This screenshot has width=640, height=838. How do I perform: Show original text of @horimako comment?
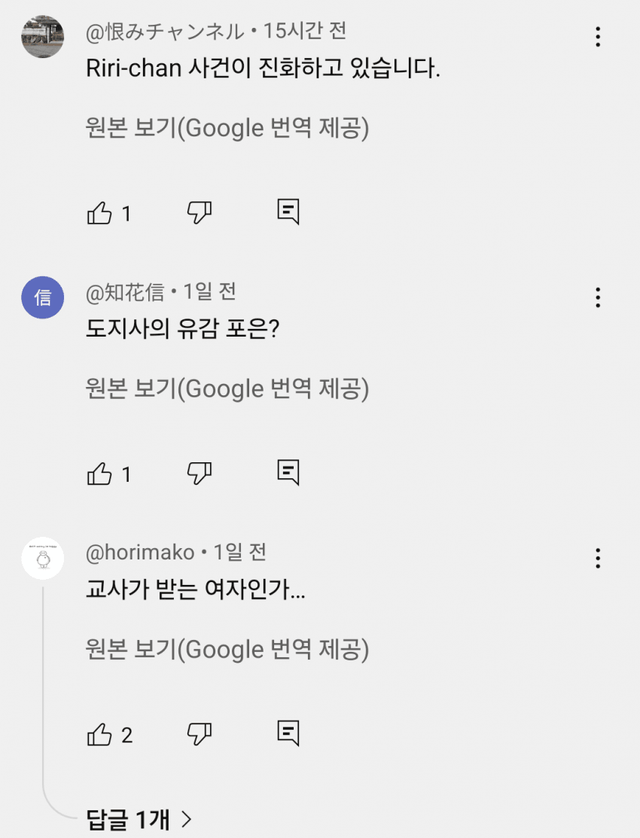(x=227, y=649)
